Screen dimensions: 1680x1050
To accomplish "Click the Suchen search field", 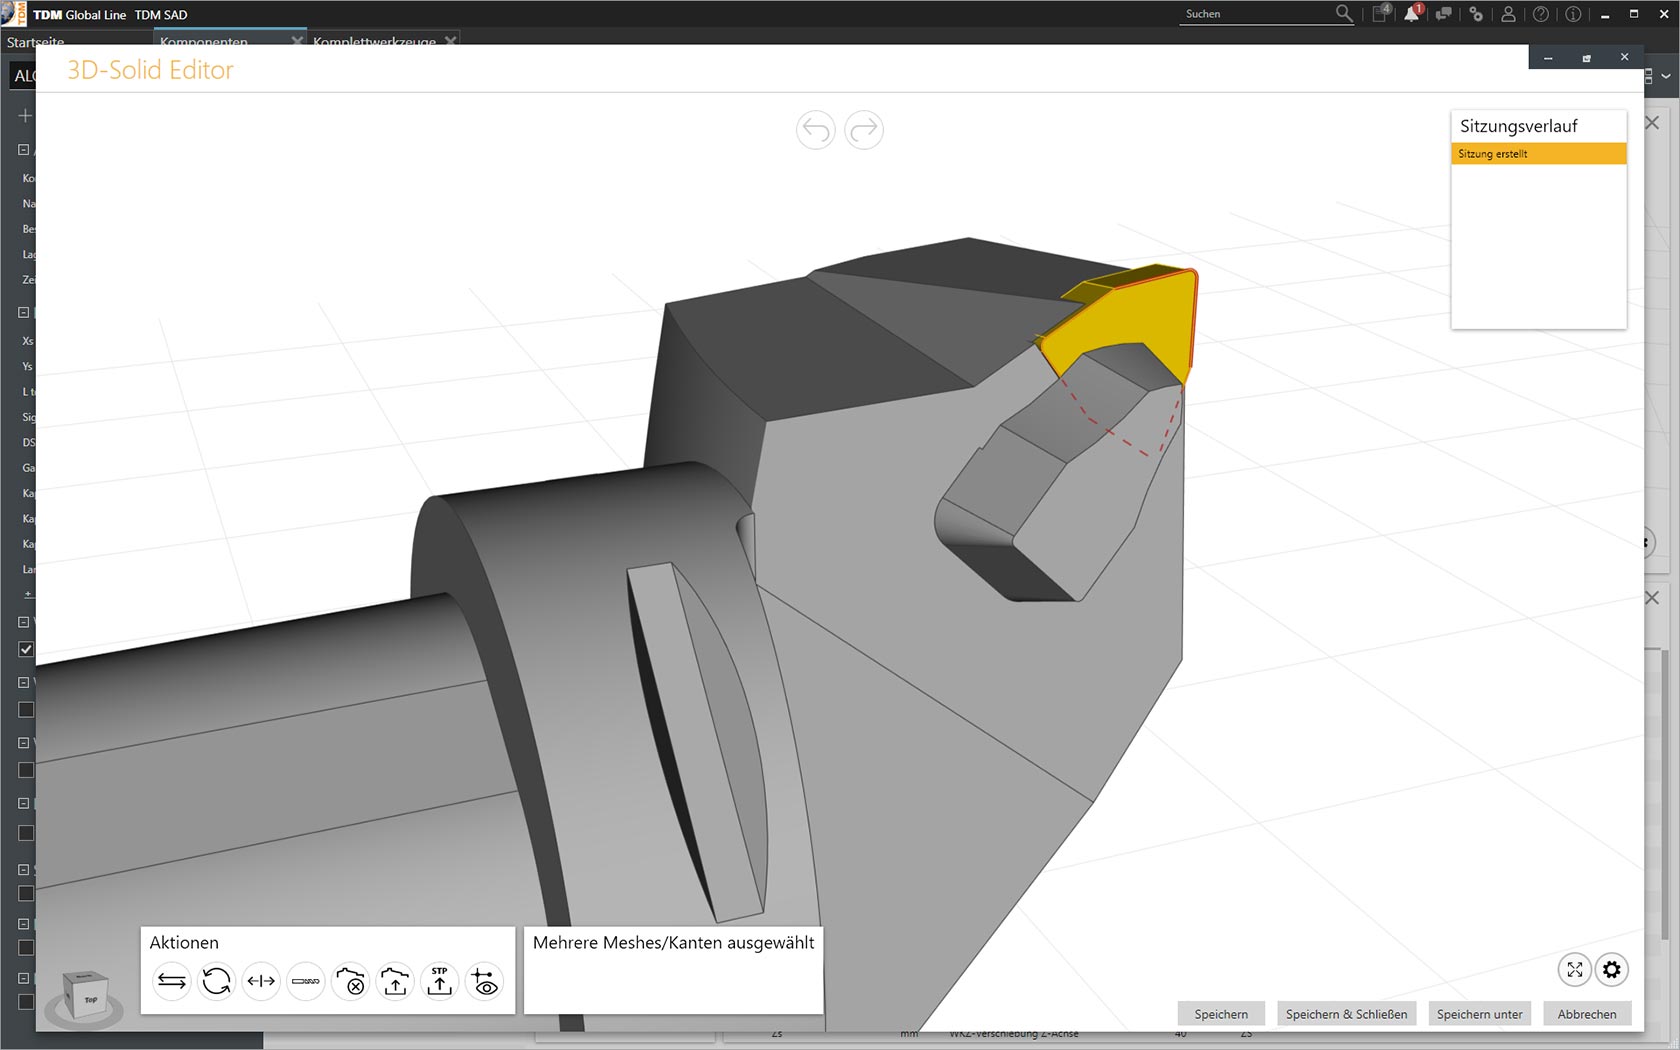I will tap(1256, 14).
